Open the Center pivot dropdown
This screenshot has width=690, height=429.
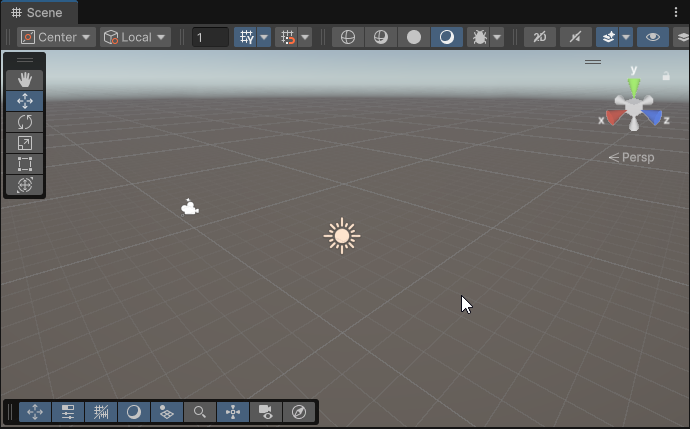(x=56, y=37)
